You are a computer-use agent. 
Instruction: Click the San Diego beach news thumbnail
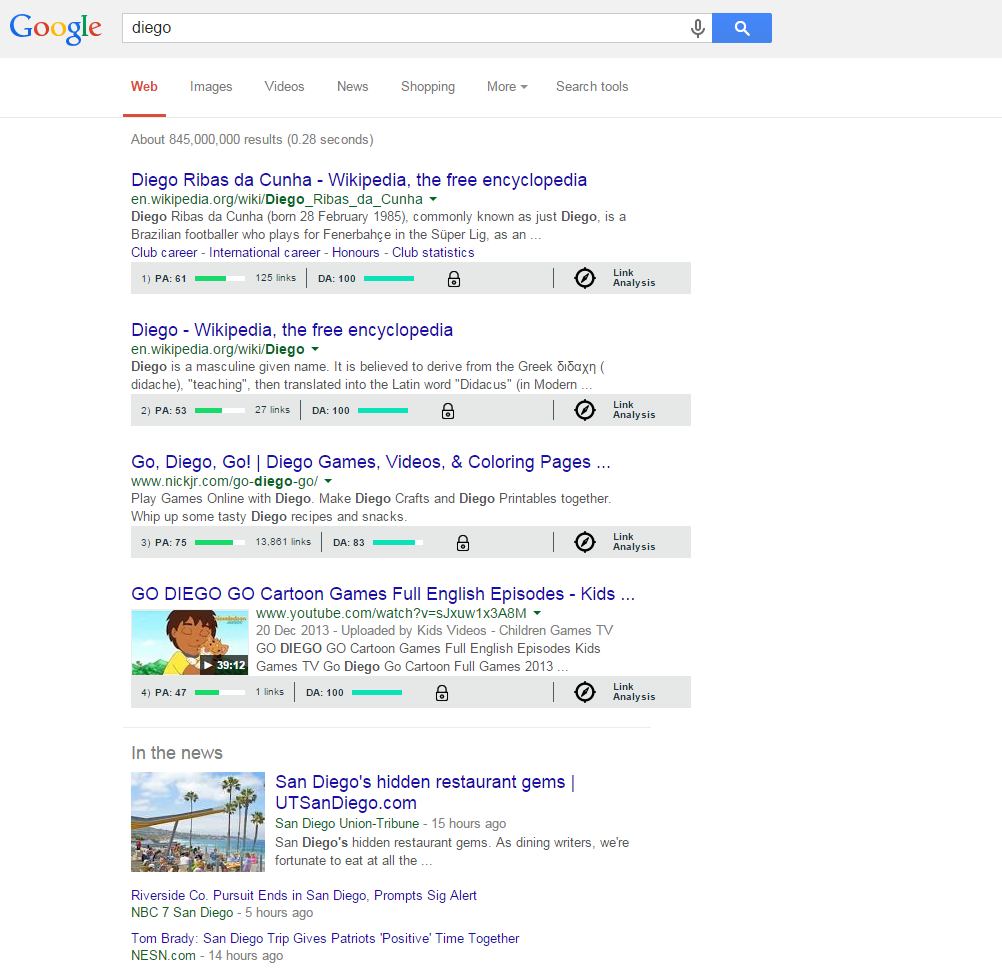point(198,822)
